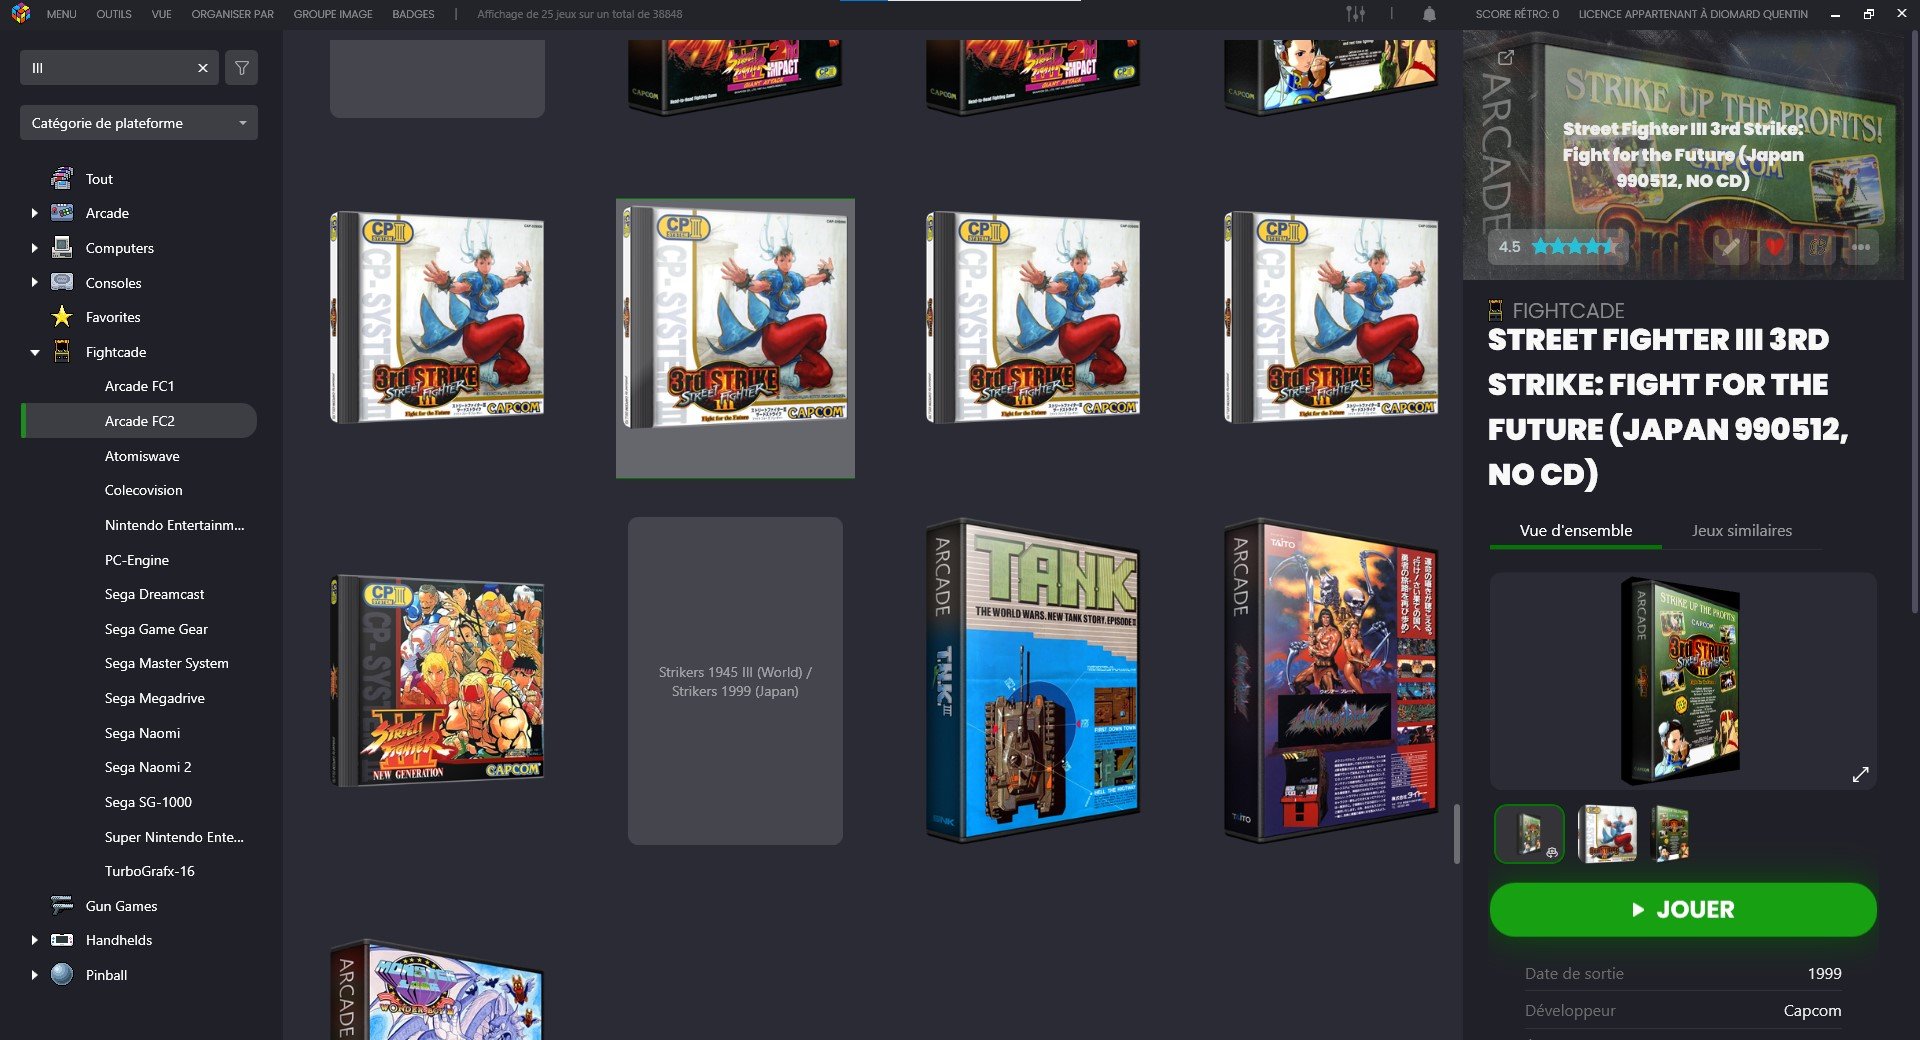The width and height of the screenshot is (1920, 1040).
Task: Click the SCORE RÉTRO: 0 label
Action: tap(1517, 14)
